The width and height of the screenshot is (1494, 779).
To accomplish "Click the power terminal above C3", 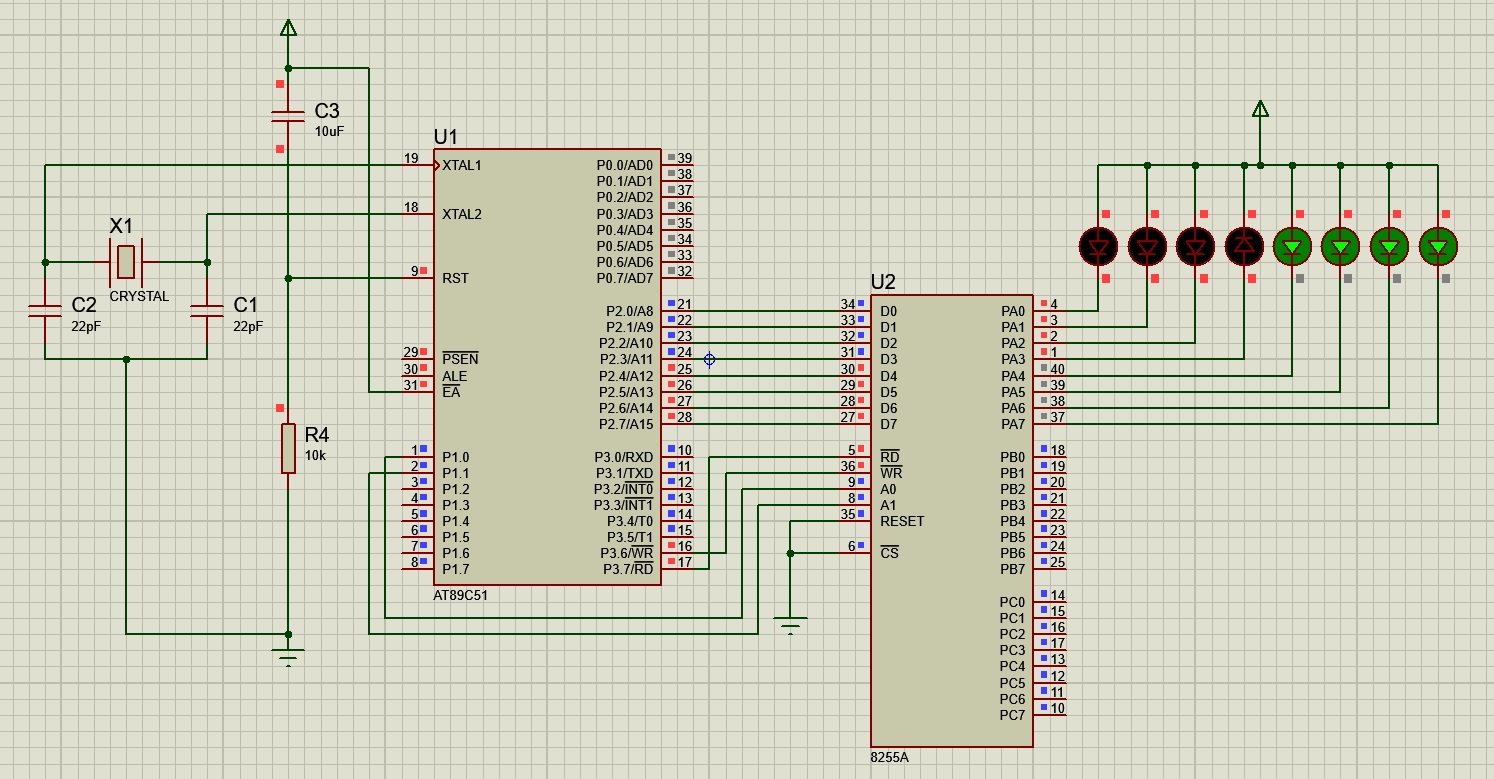I will click(x=288, y=28).
